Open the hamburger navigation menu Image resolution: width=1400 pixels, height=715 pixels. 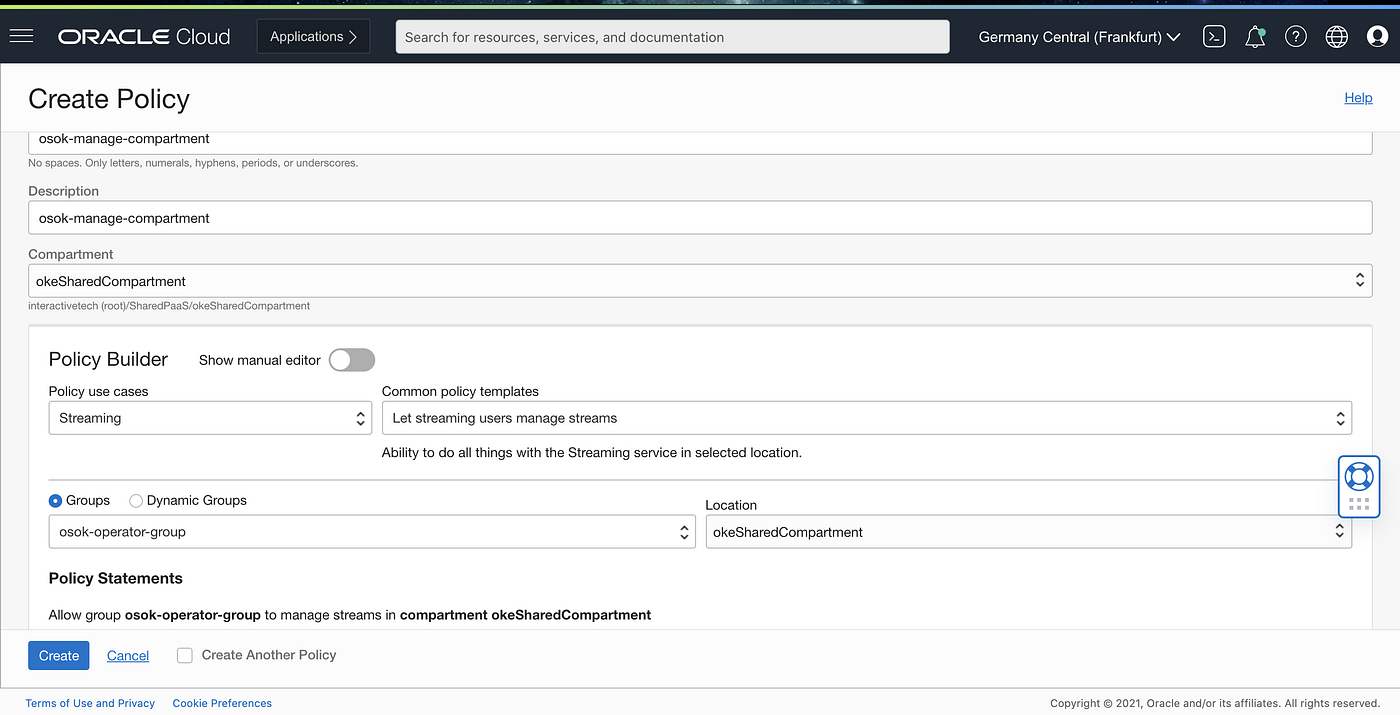pos(21,36)
